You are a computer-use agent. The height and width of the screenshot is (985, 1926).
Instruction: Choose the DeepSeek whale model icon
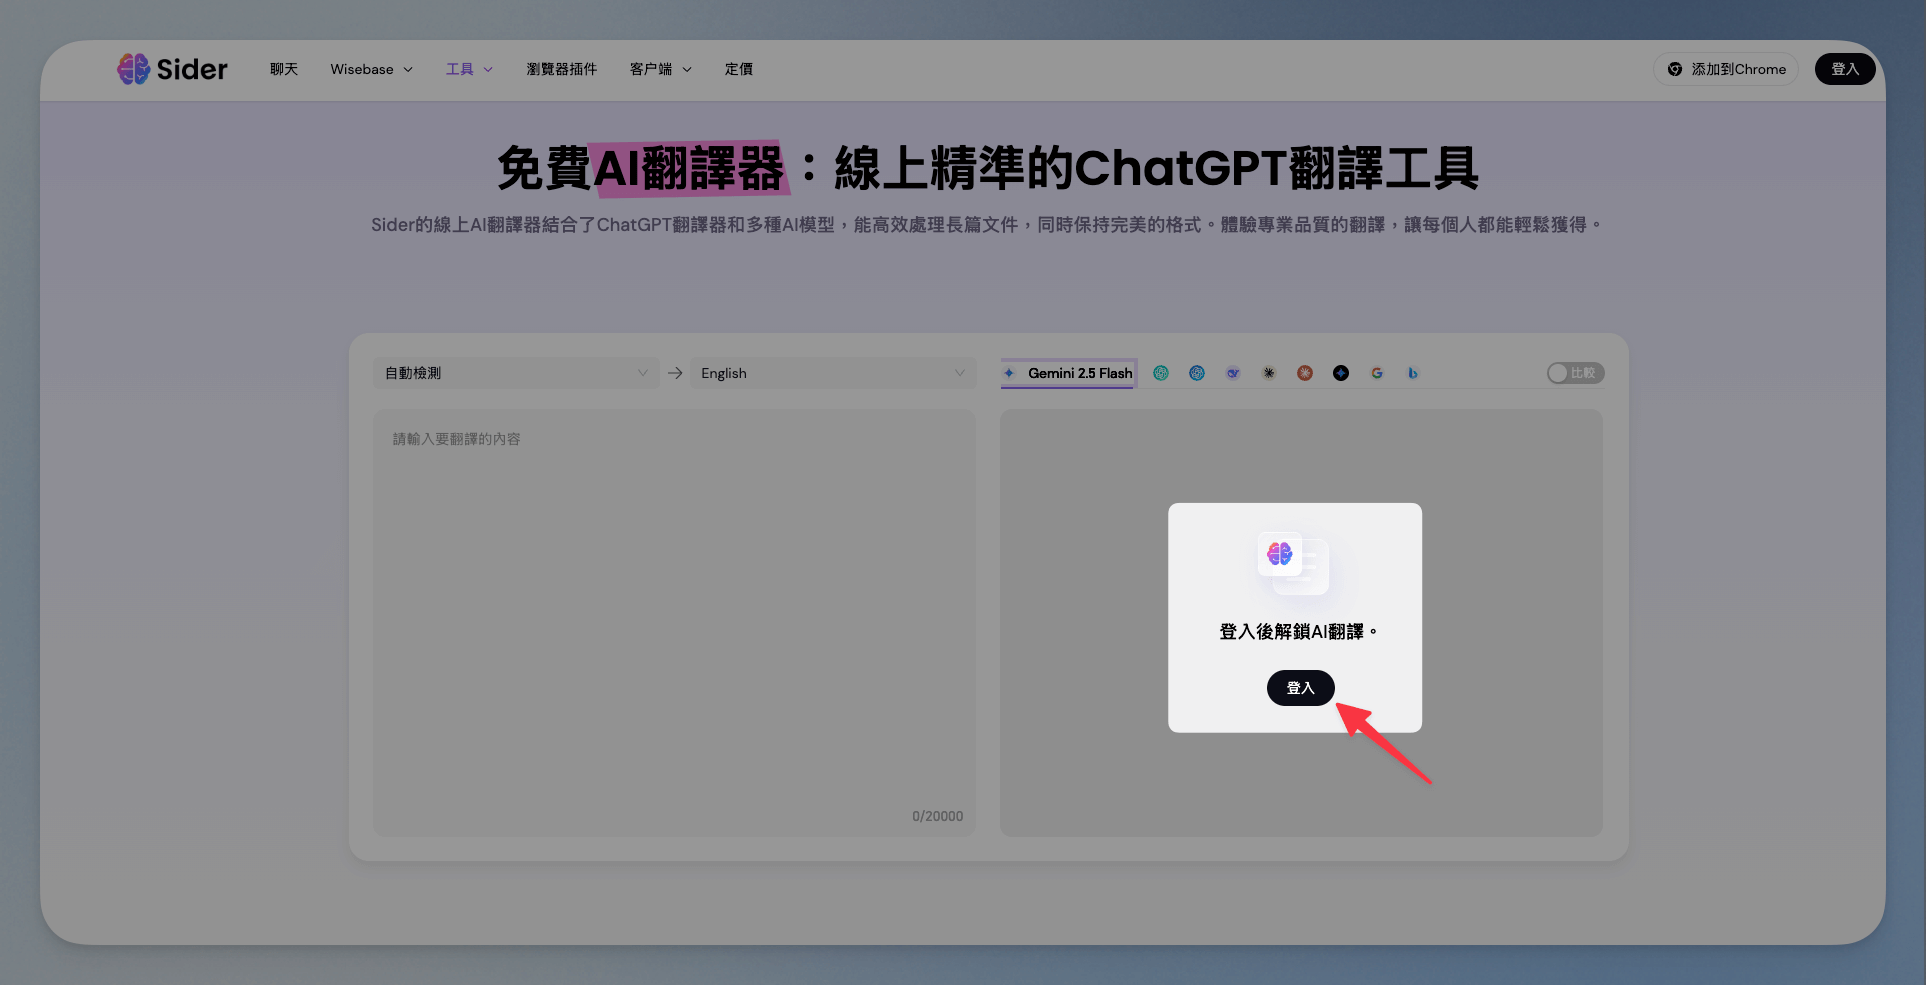[1232, 373]
